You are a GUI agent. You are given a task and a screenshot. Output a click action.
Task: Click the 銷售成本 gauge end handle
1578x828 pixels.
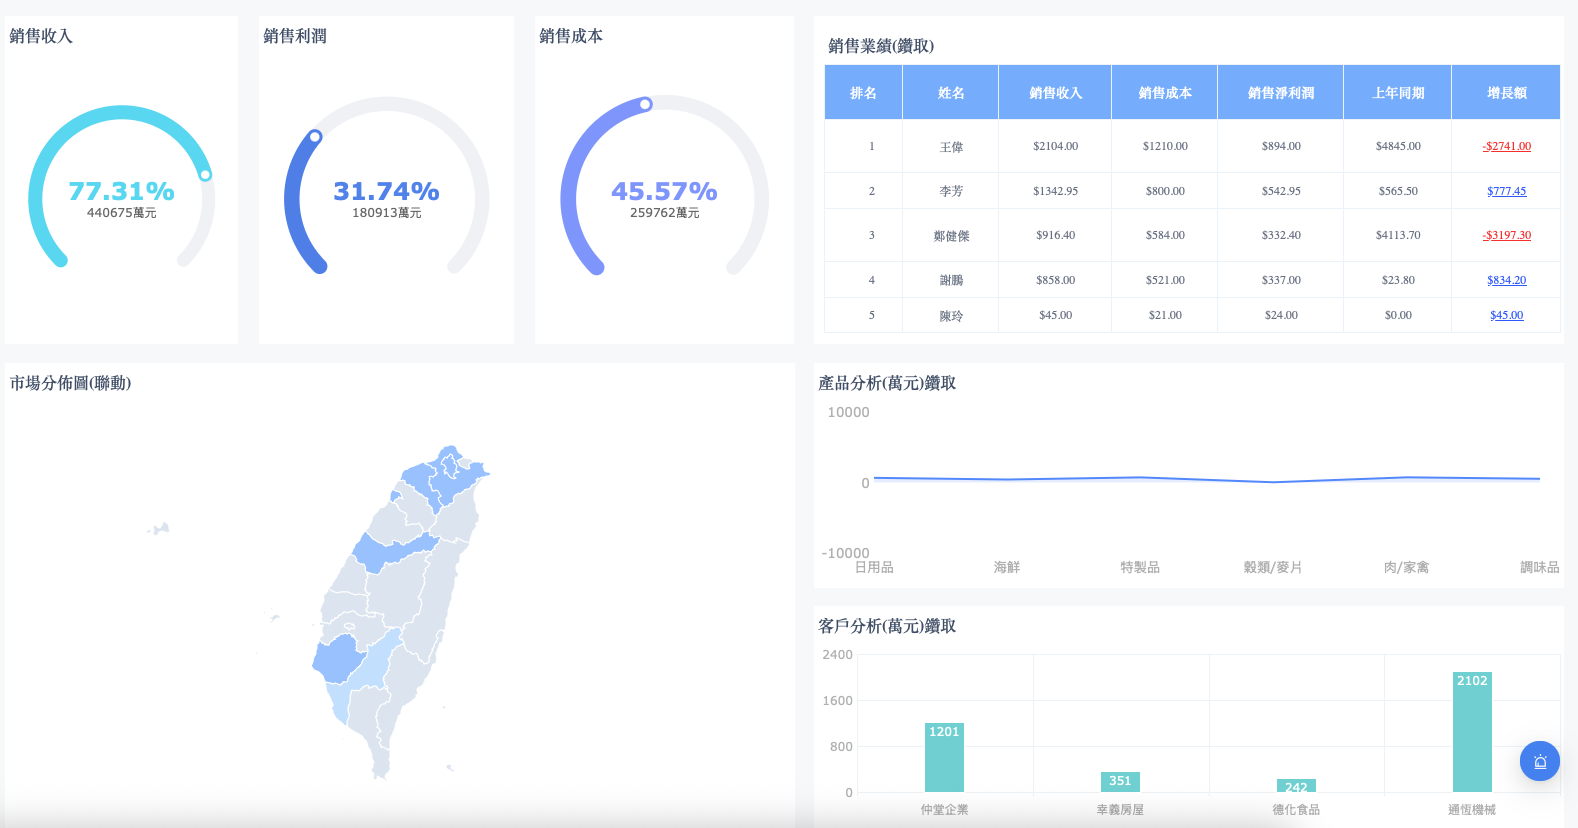coord(646,104)
